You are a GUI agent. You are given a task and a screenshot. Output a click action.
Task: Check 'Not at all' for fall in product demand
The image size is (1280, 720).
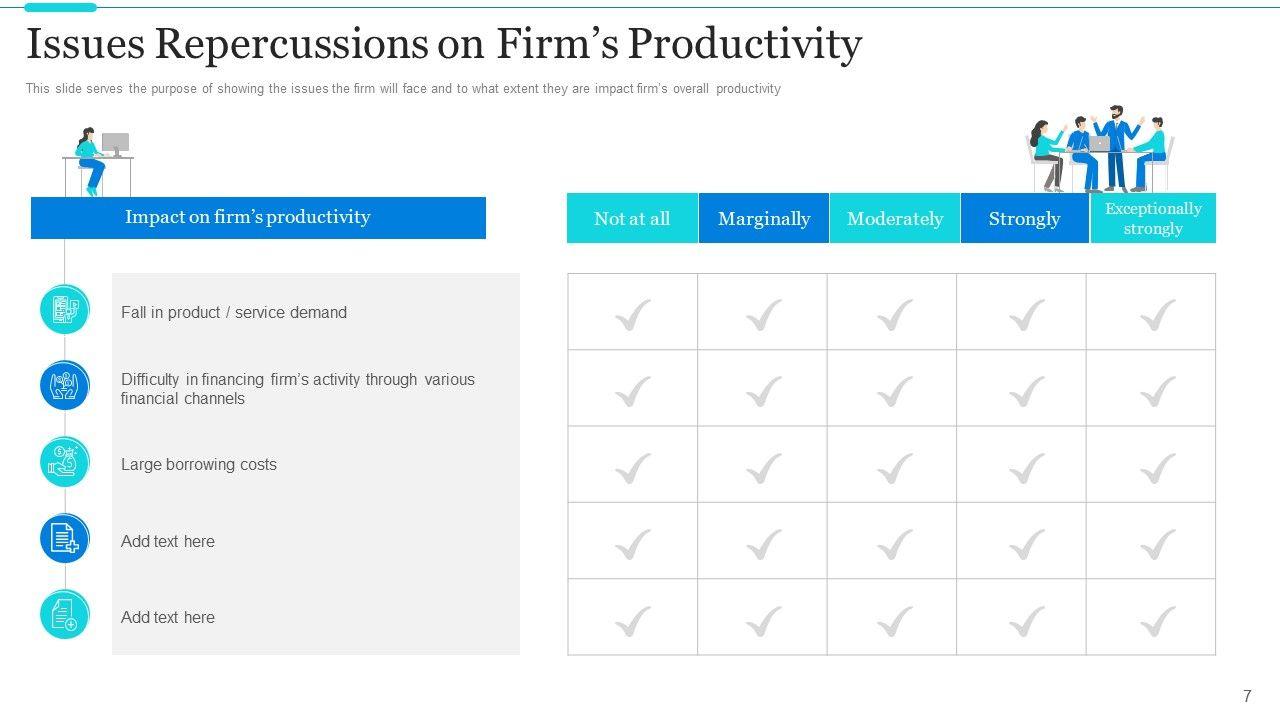632,314
